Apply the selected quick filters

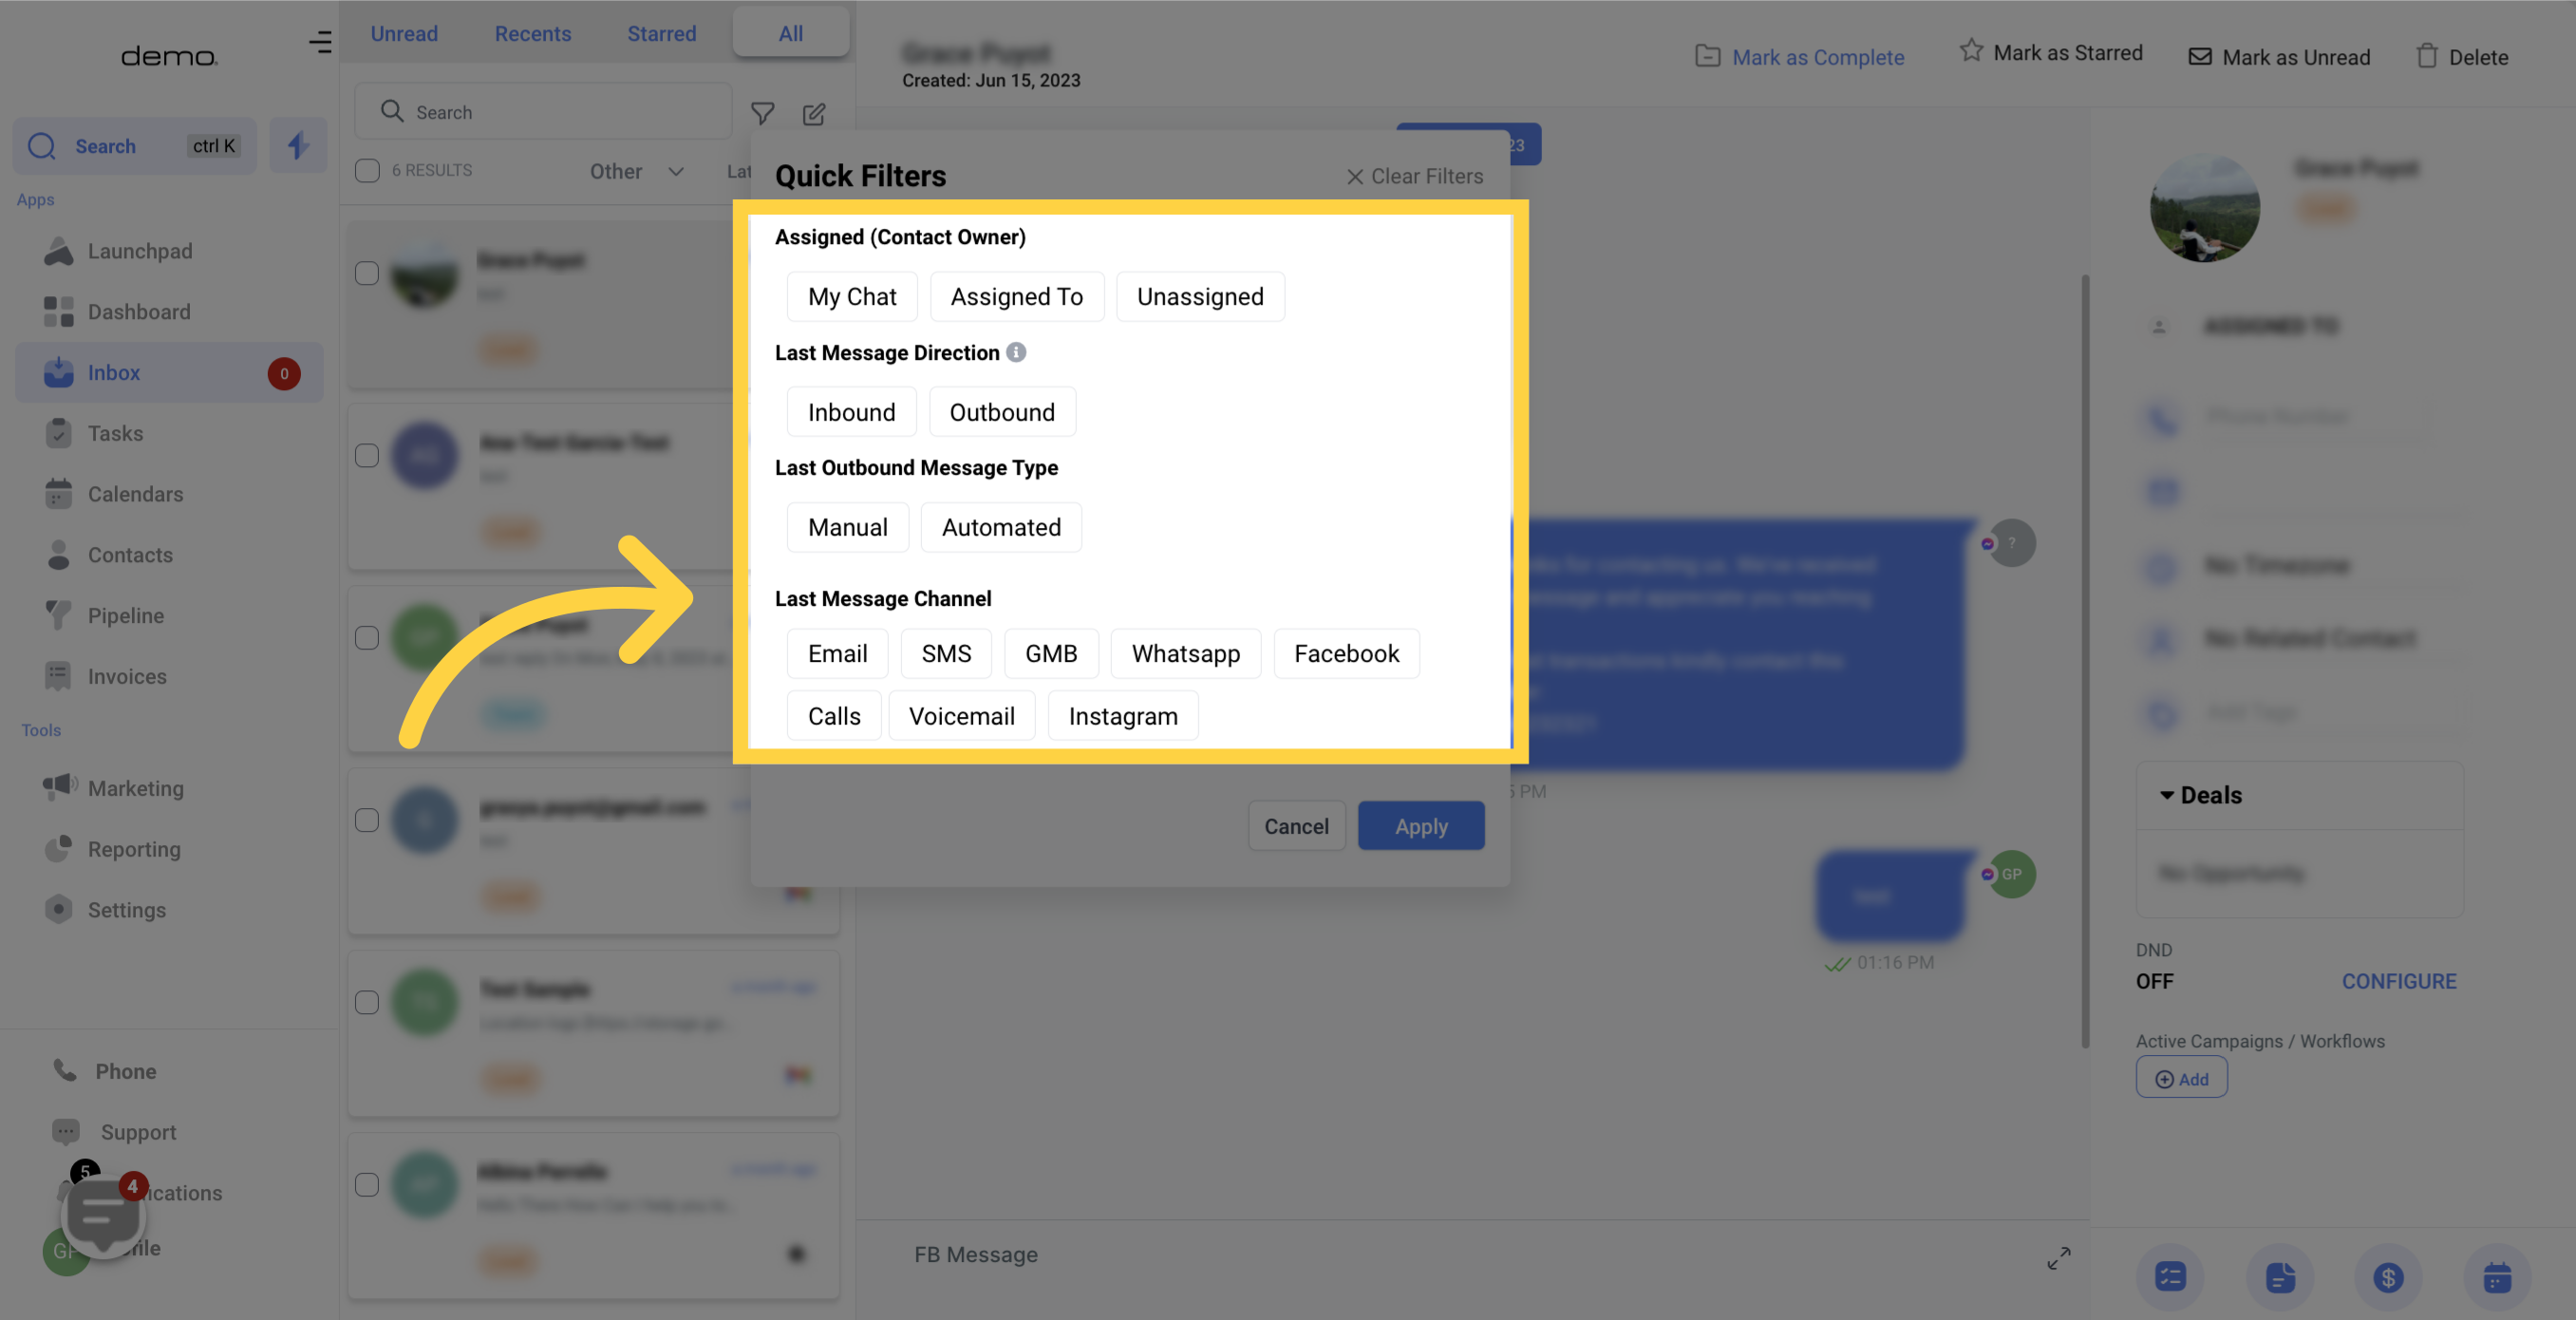click(x=1420, y=825)
